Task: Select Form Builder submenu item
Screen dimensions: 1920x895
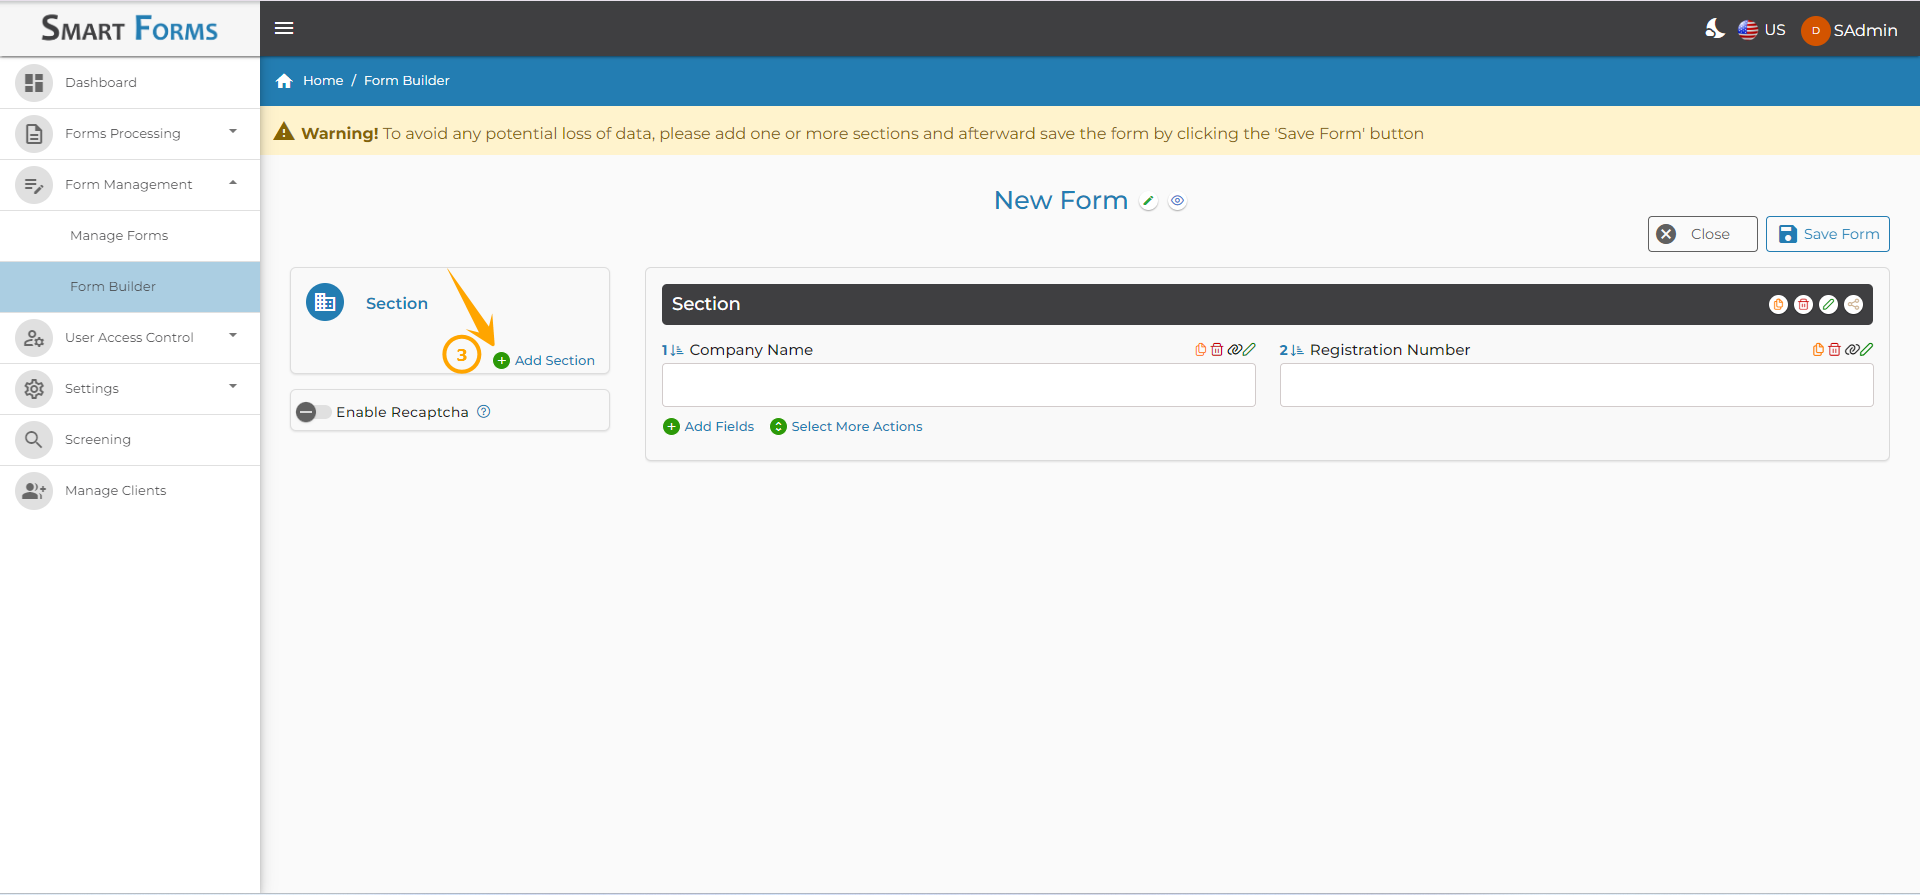Action: pos(130,287)
